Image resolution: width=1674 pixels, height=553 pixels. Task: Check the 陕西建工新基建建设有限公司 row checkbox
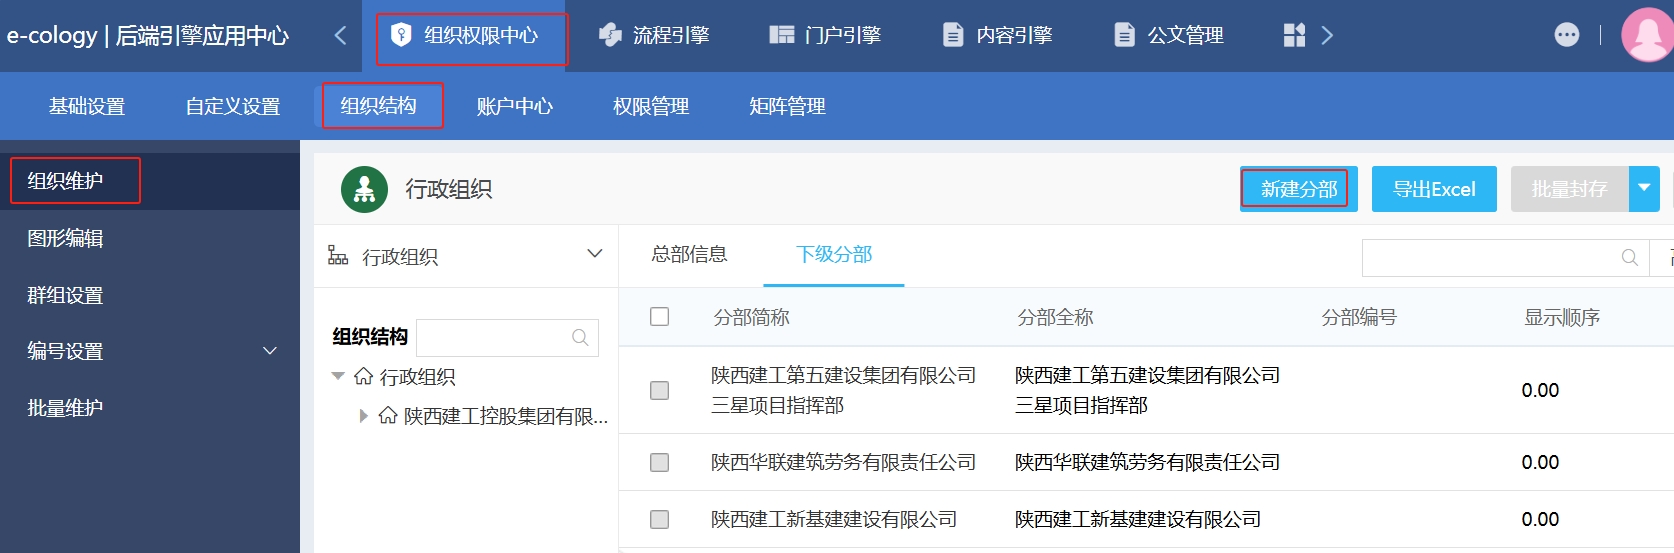659,519
